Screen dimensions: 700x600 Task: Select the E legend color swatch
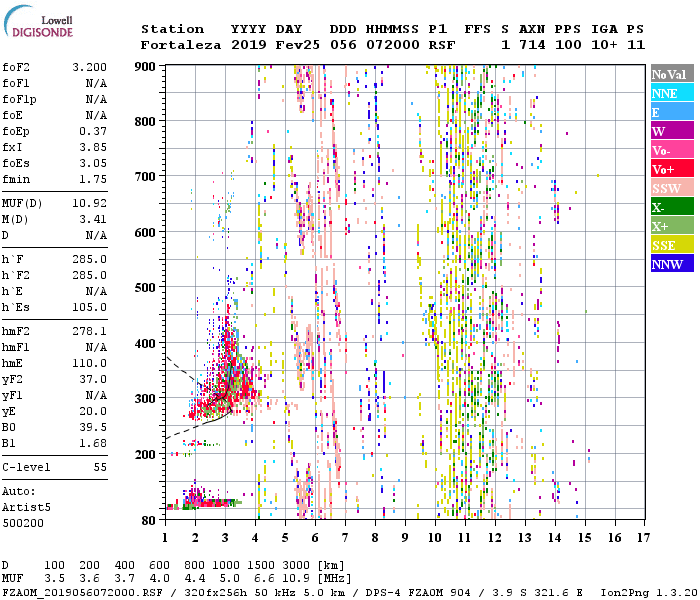tap(672, 112)
